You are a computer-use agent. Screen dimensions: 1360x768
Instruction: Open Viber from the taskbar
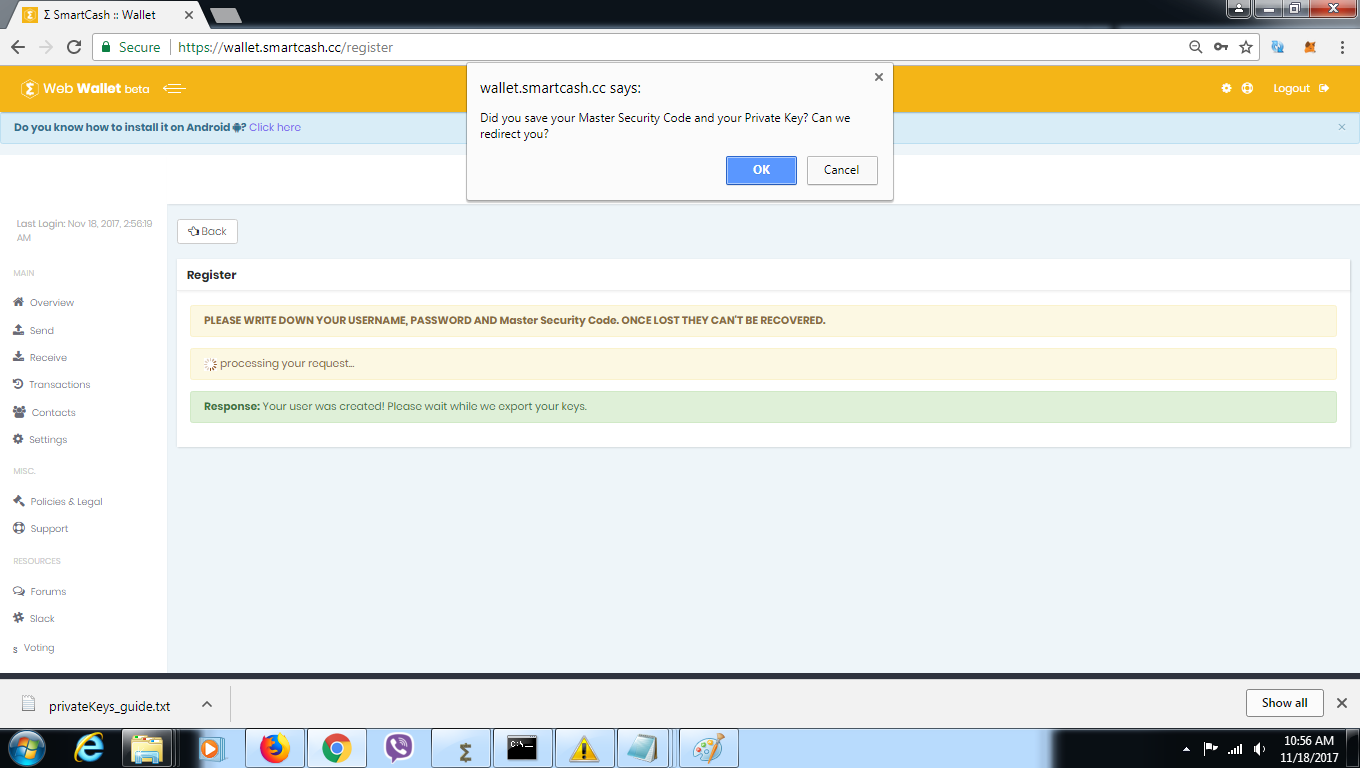click(399, 748)
